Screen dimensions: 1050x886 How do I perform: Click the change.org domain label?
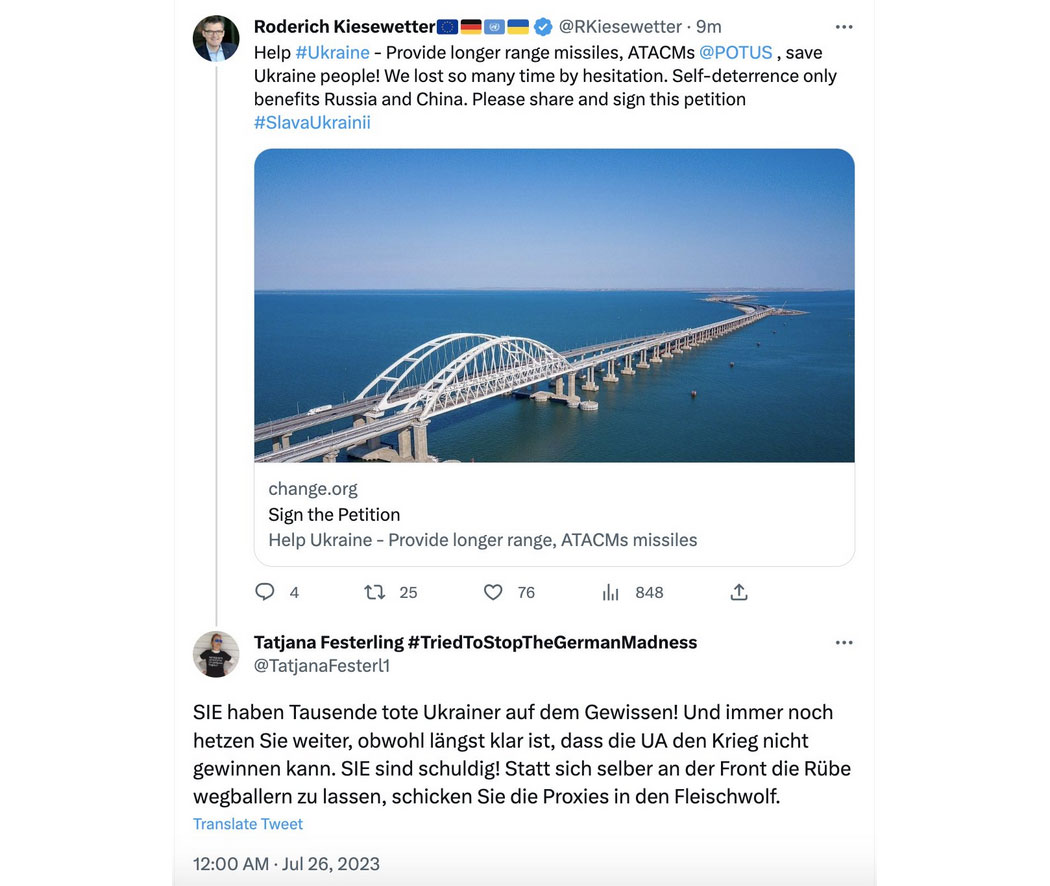(313, 489)
